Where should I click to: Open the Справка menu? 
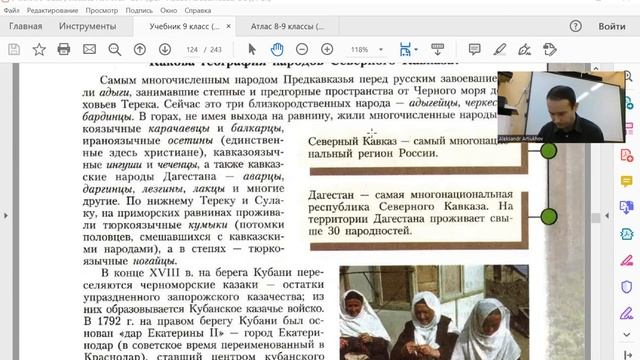point(198,10)
